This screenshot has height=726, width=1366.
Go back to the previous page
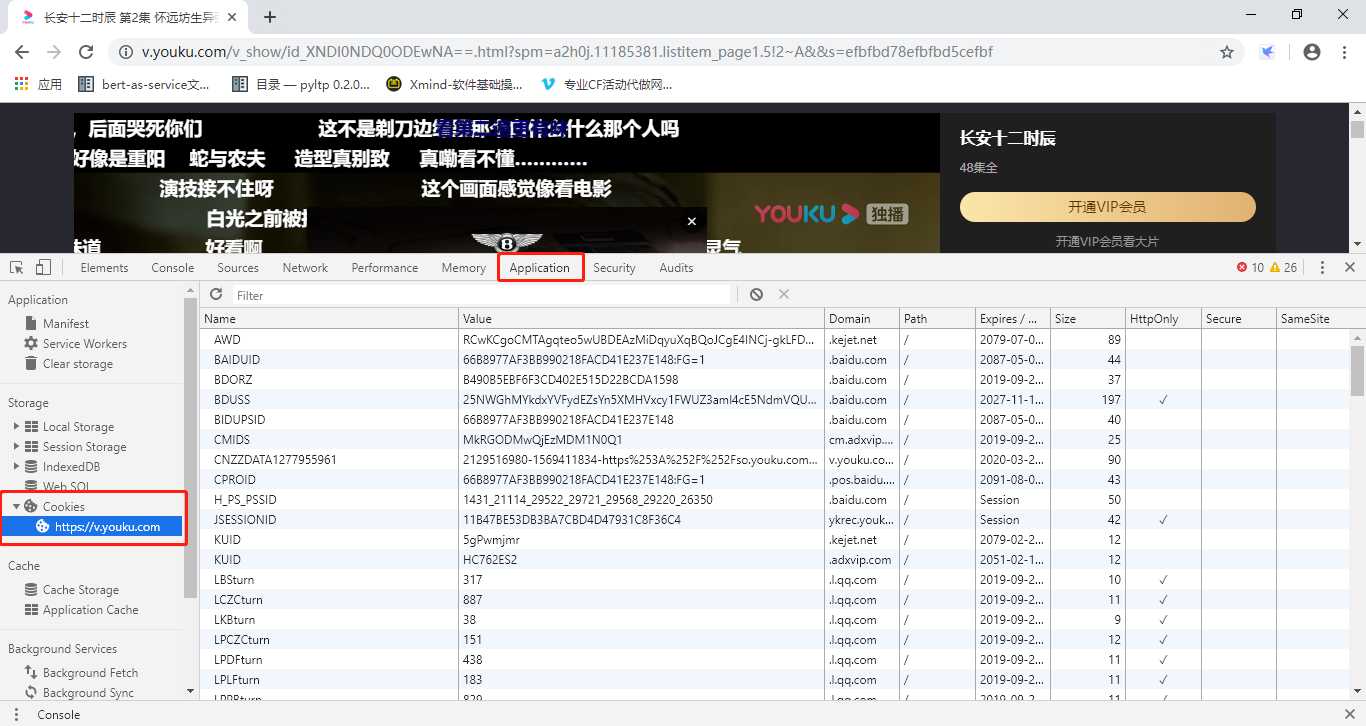pos(22,52)
